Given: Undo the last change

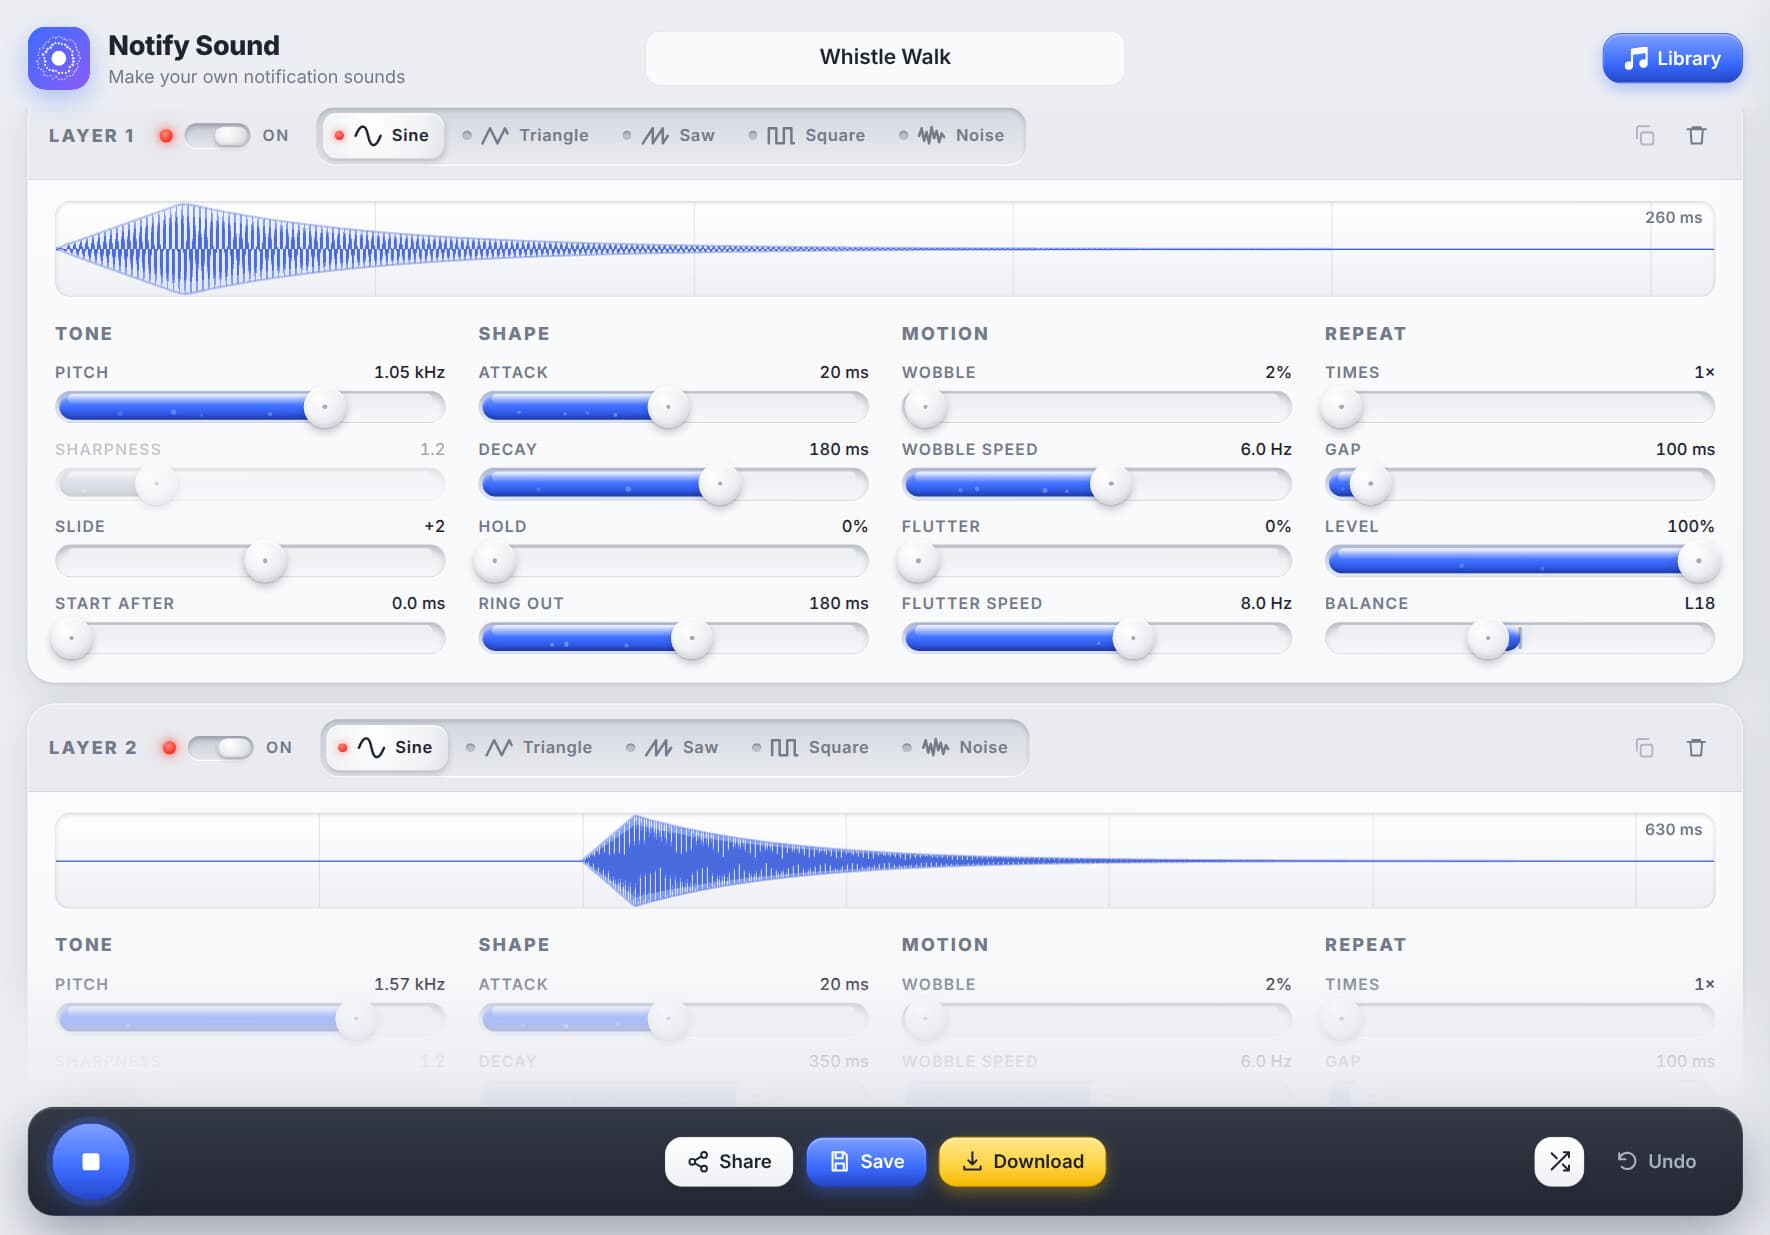Looking at the screenshot, I should pyautogui.click(x=1657, y=1161).
